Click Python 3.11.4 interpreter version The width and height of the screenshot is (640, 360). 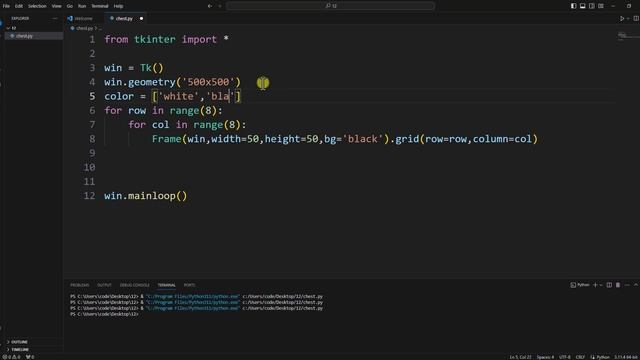[626, 357]
